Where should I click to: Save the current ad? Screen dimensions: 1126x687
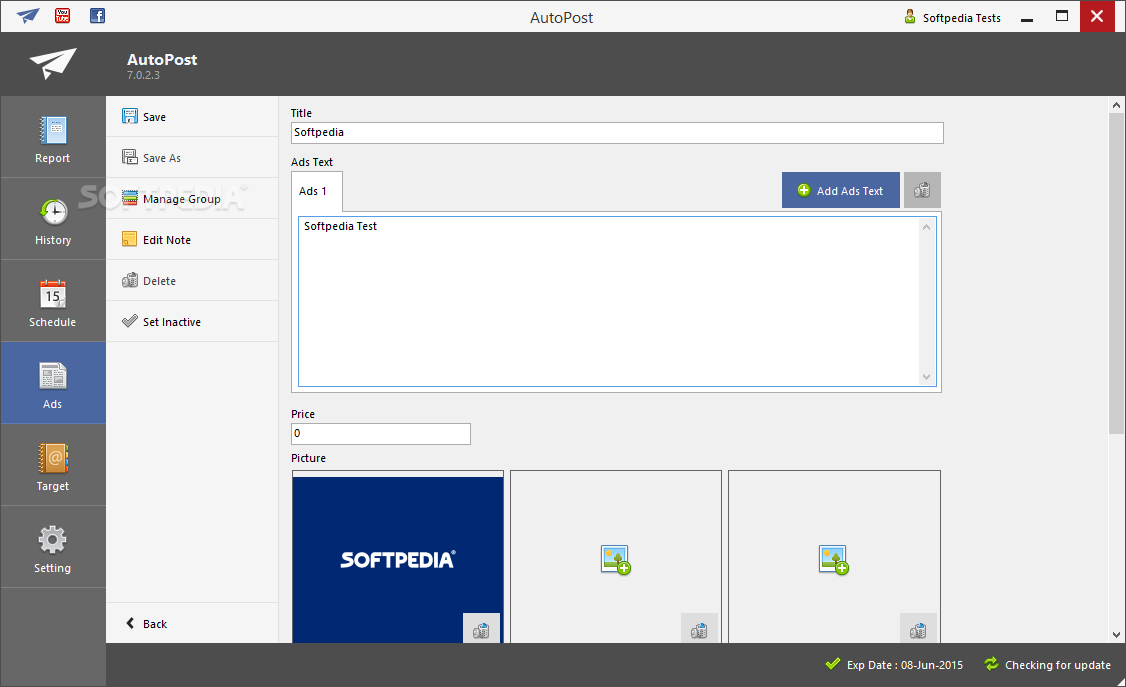coord(192,116)
